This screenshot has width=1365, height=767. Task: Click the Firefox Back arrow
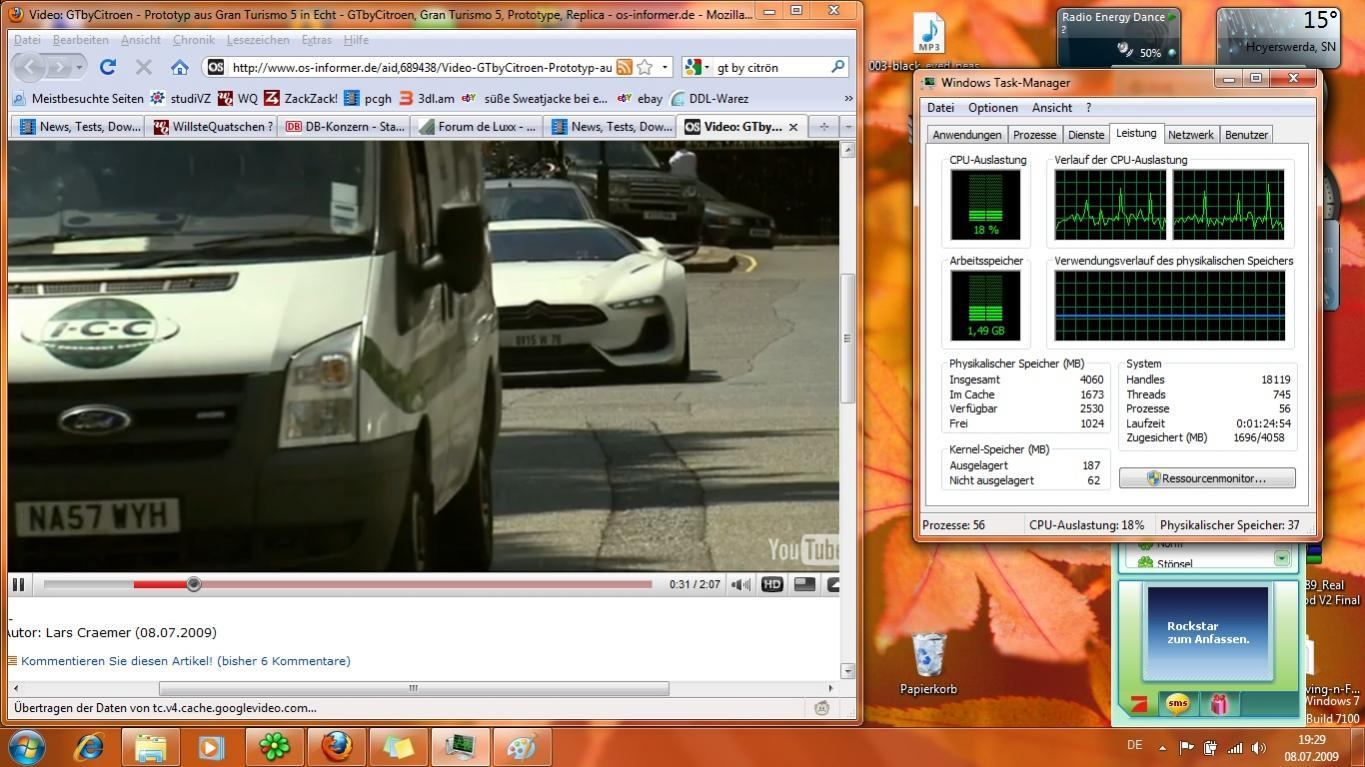pos(29,67)
